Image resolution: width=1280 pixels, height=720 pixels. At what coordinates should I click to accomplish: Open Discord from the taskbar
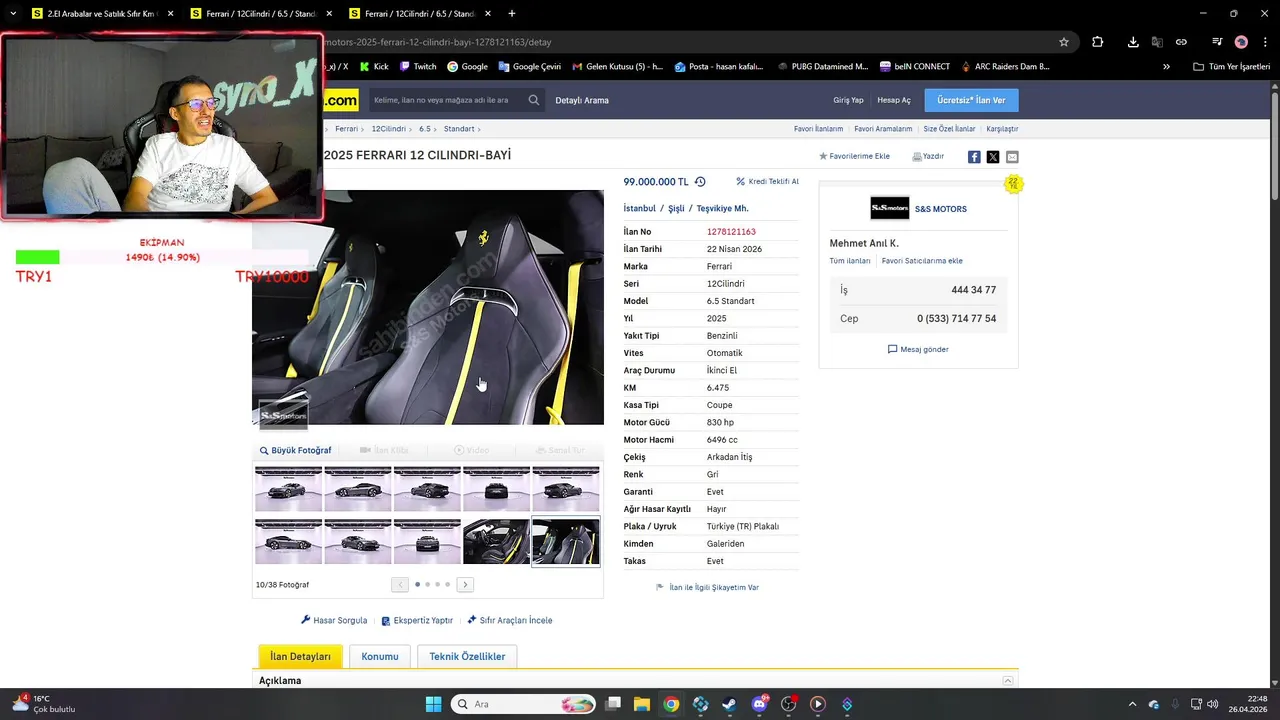coord(759,704)
